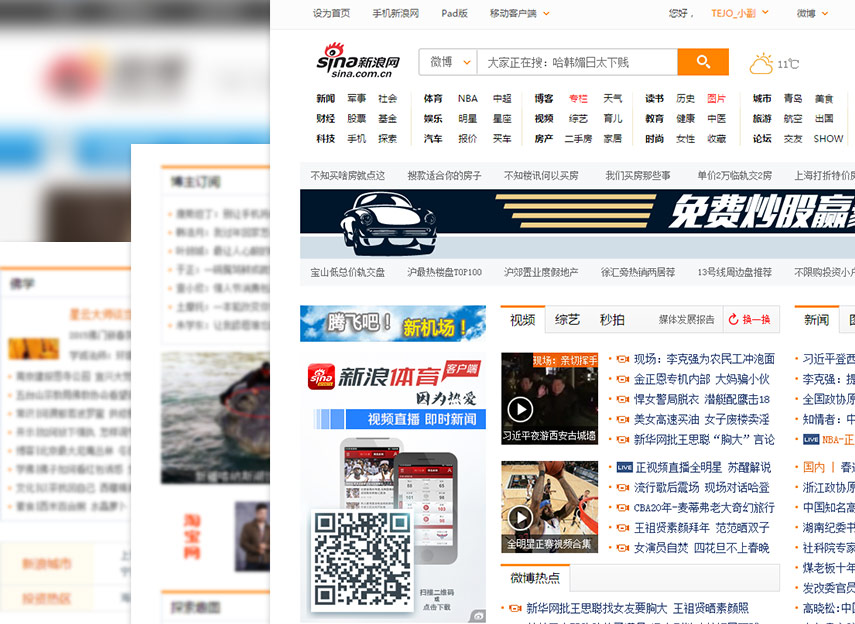The width and height of the screenshot is (855, 624).
Task: Click the Sina Sports app logo icon
Action: click(321, 376)
